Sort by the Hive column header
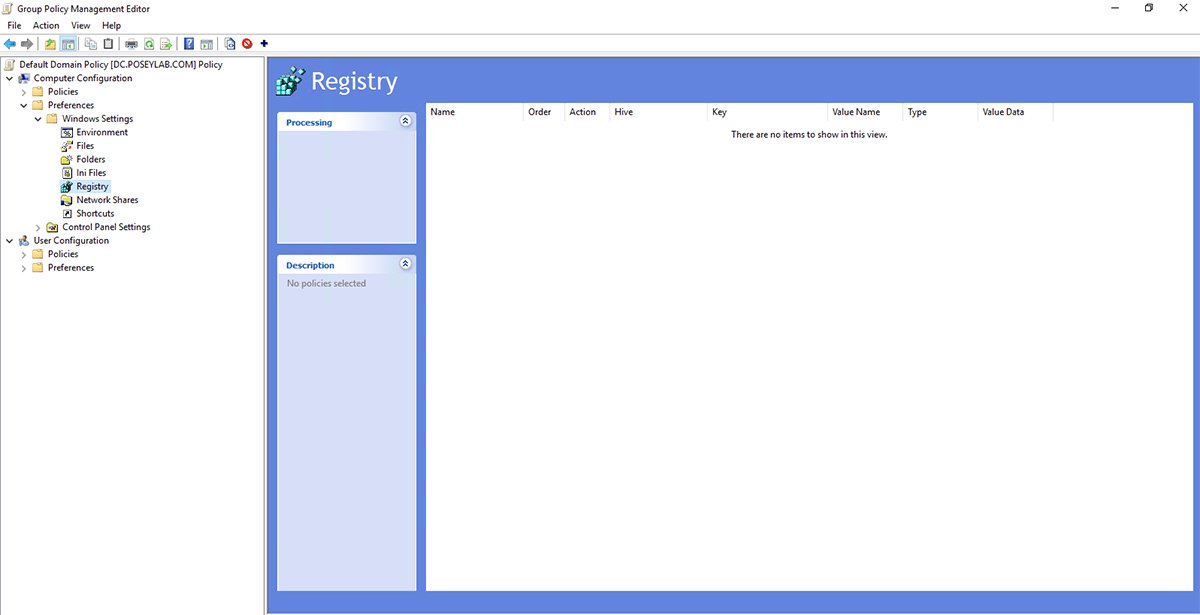1200x615 pixels. [624, 112]
